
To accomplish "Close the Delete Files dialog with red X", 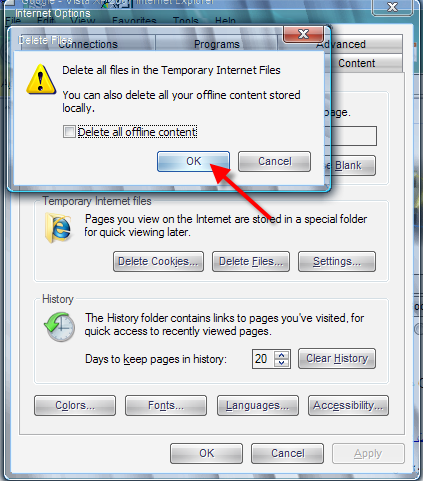I will (303, 34).
